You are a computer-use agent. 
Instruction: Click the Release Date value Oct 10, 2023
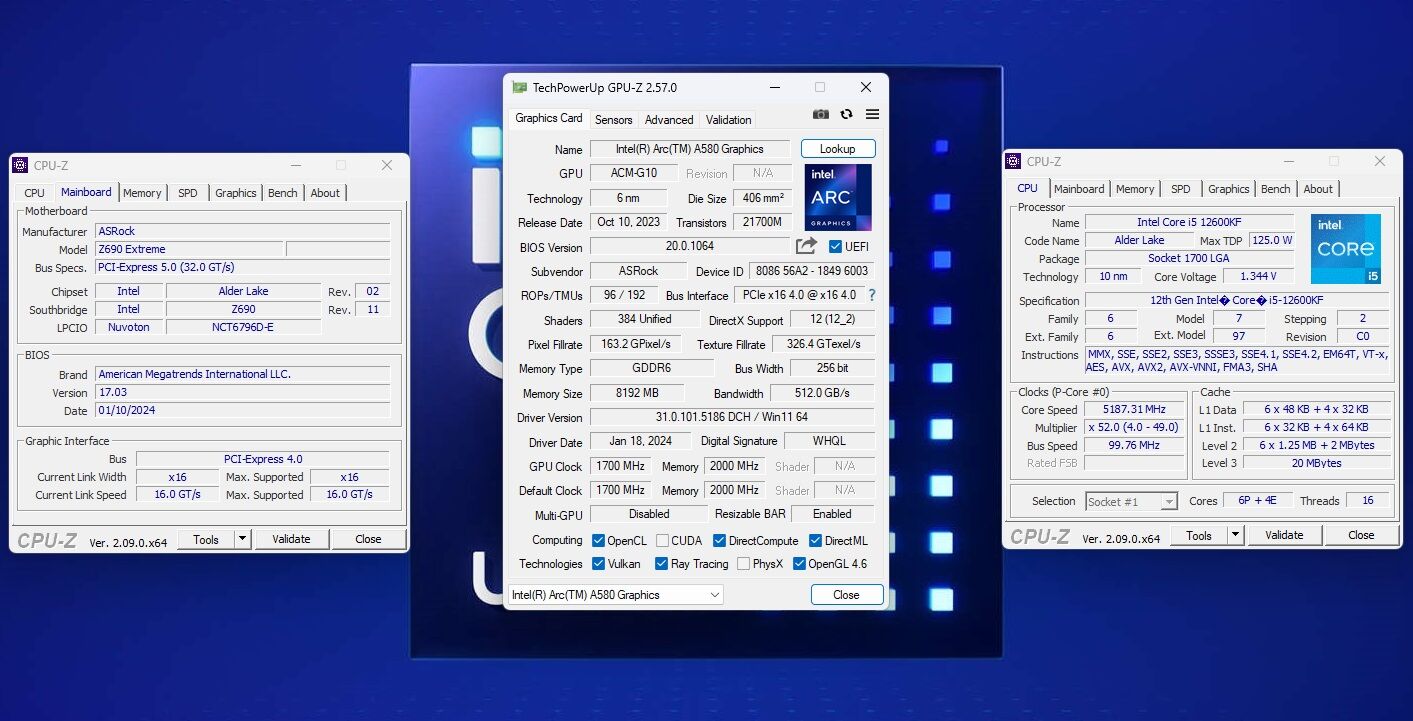[628, 222]
